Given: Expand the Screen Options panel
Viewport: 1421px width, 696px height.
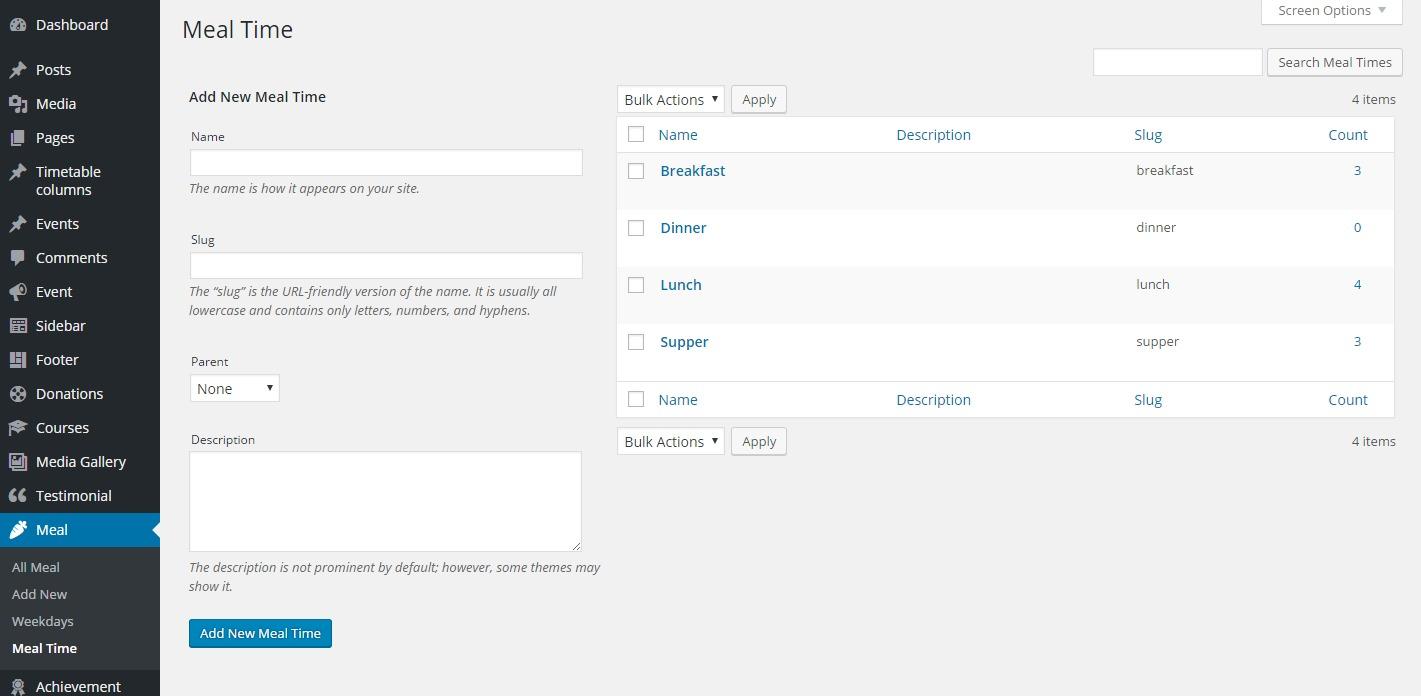Looking at the screenshot, I should pos(1331,11).
